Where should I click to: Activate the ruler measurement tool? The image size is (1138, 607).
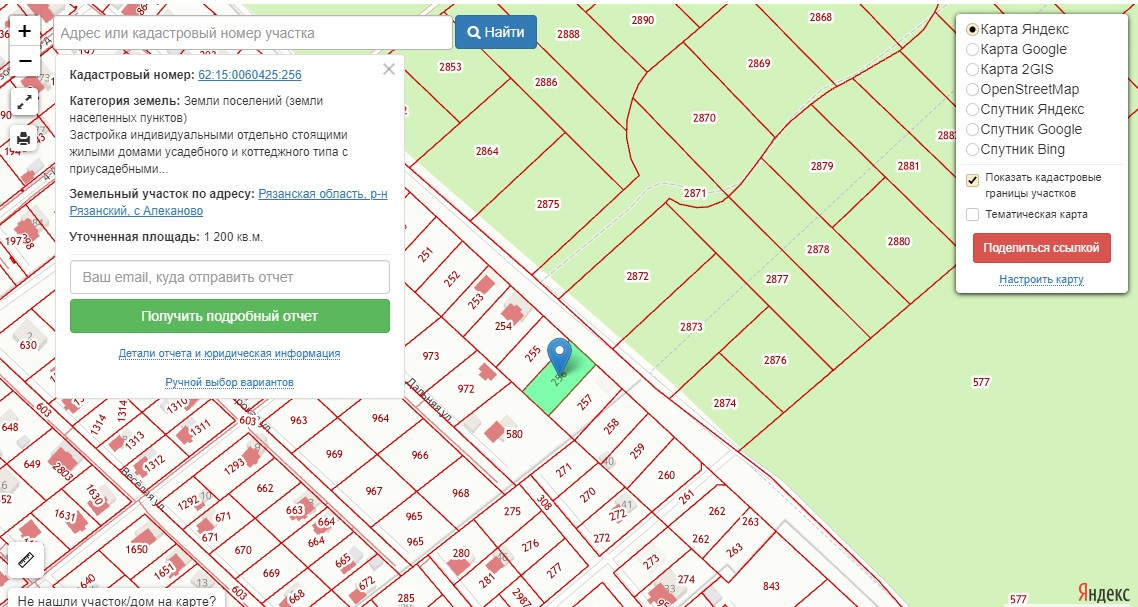click(x=27, y=560)
